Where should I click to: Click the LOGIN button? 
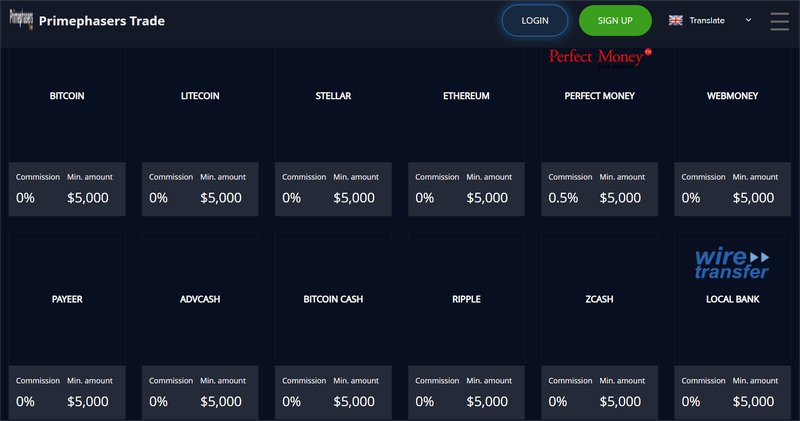pyautogui.click(x=535, y=20)
